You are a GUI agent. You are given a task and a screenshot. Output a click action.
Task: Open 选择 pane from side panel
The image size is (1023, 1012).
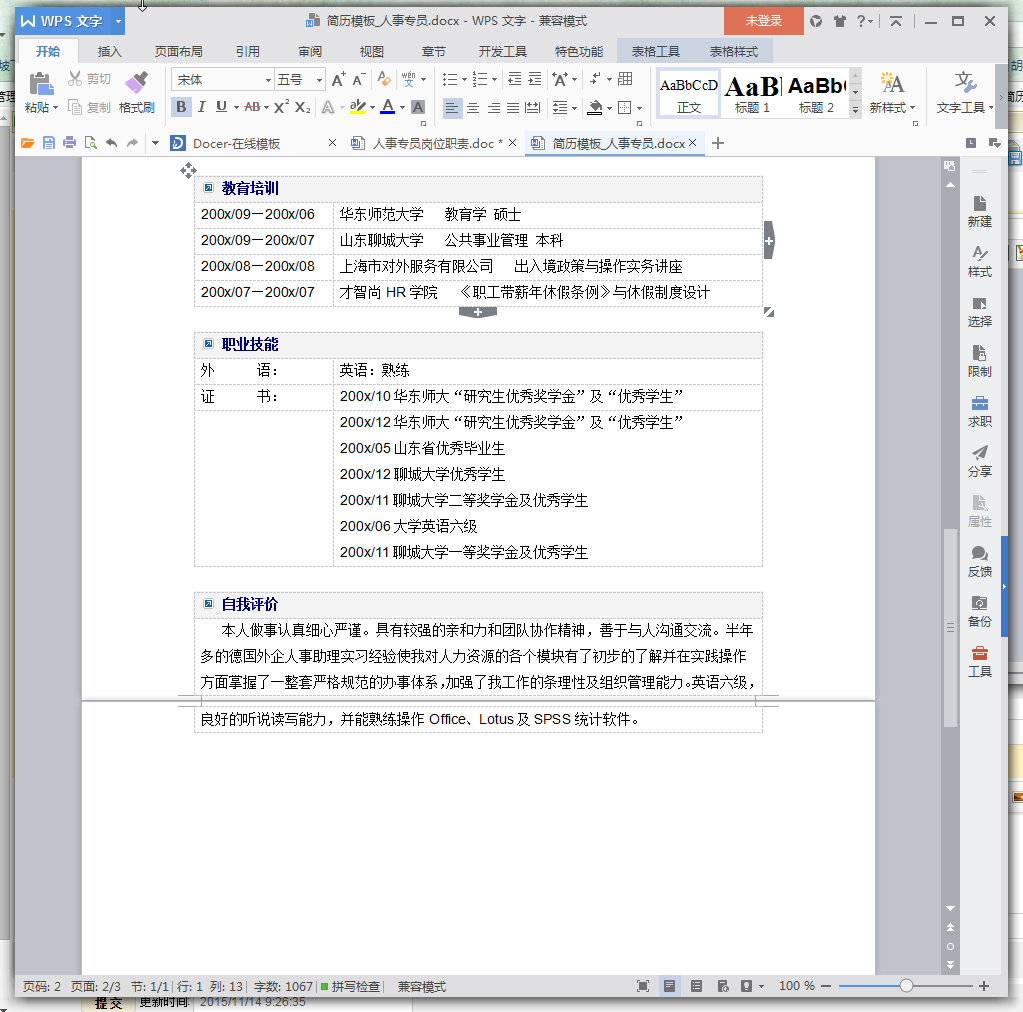[979, 312]
